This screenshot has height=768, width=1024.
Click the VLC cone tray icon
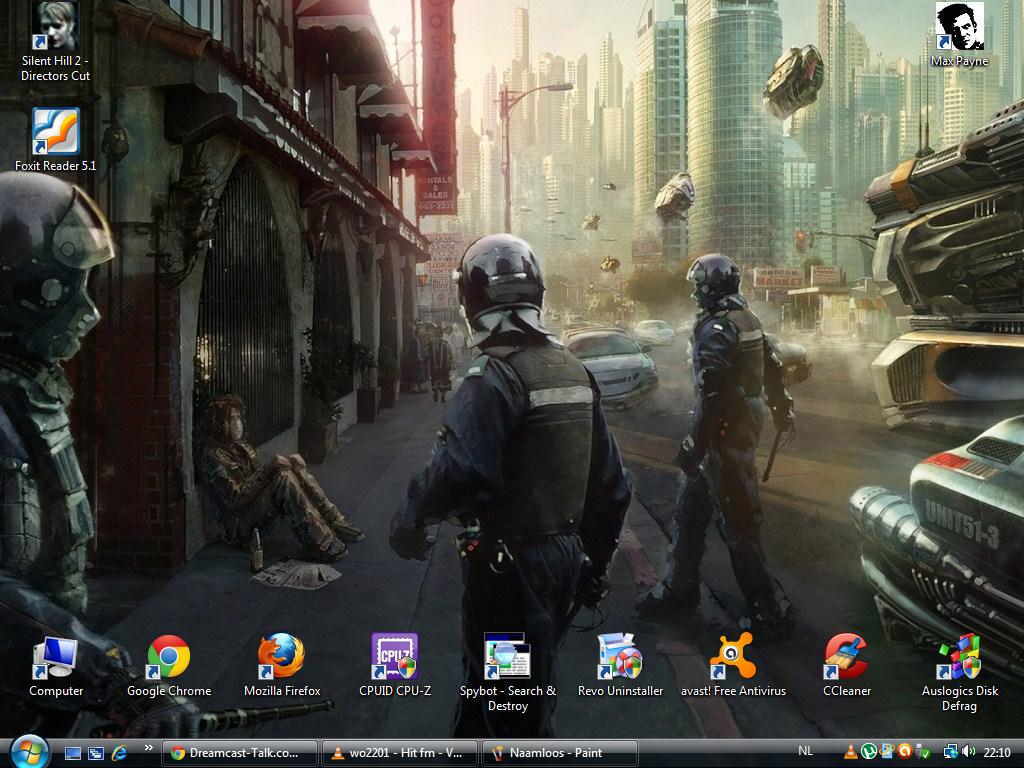point(851,752)
